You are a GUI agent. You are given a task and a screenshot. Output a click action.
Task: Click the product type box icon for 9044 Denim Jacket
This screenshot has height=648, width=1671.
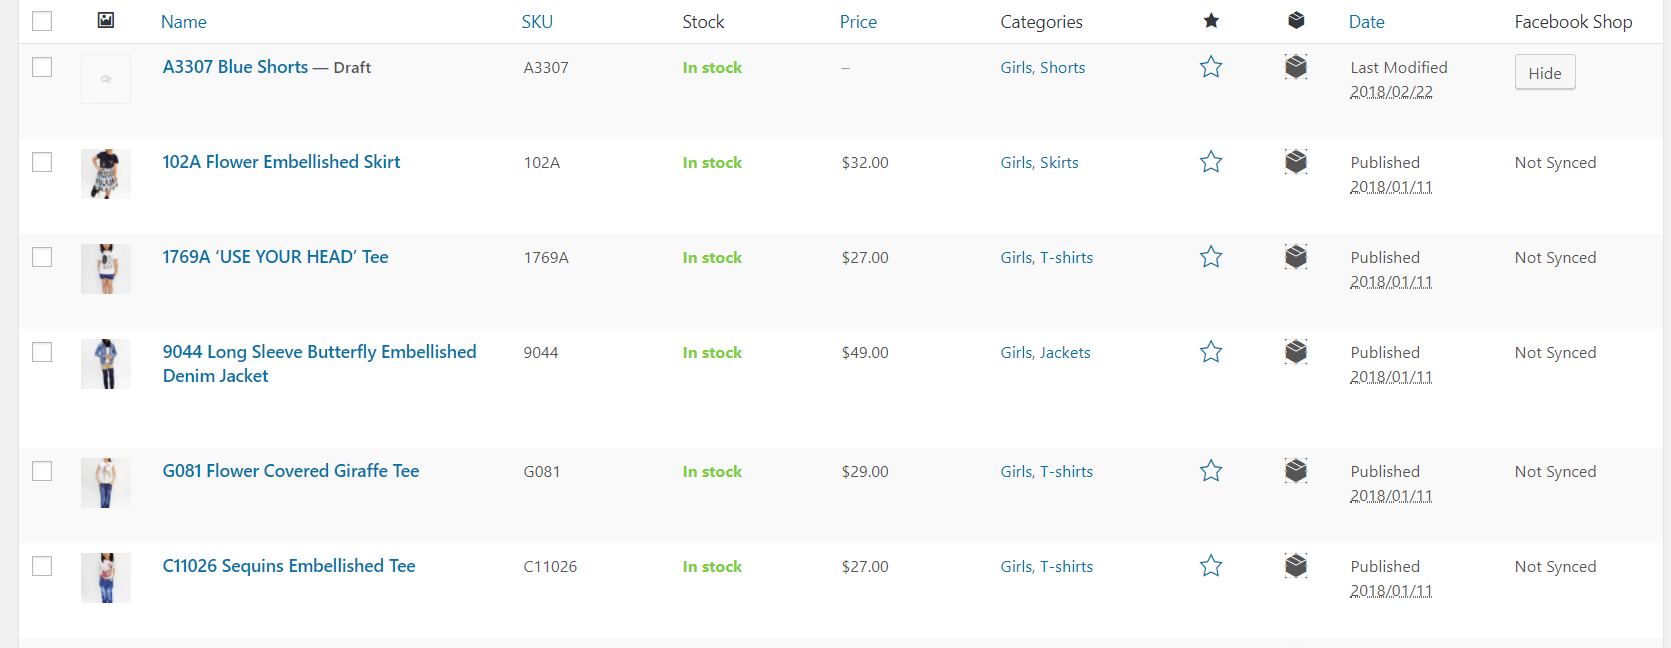[1296, 351]
